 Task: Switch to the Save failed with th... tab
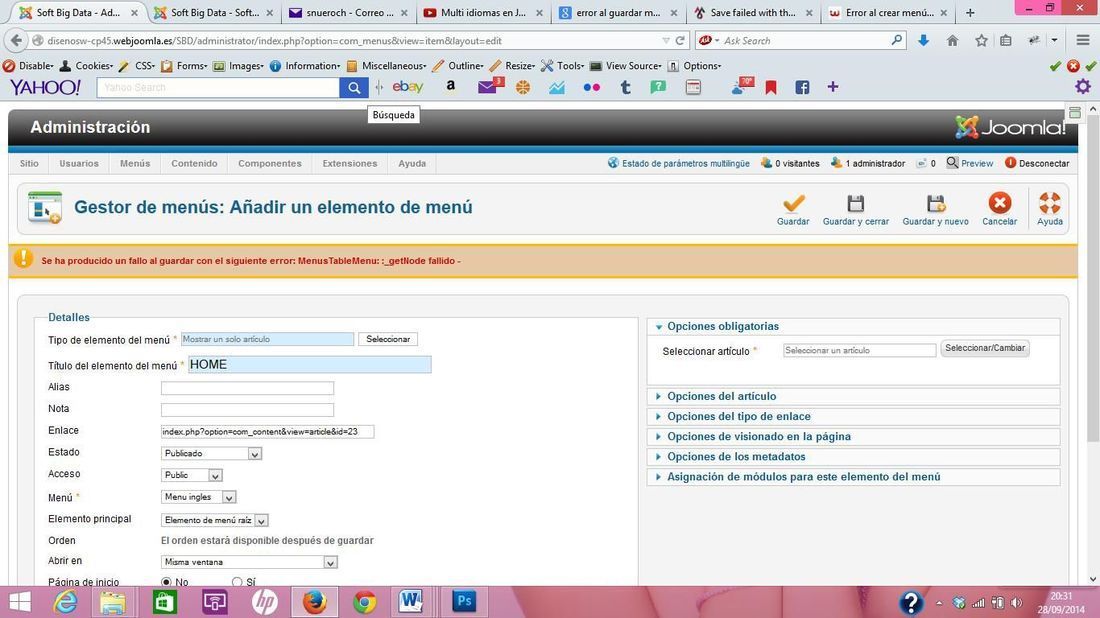click(752, 13)
